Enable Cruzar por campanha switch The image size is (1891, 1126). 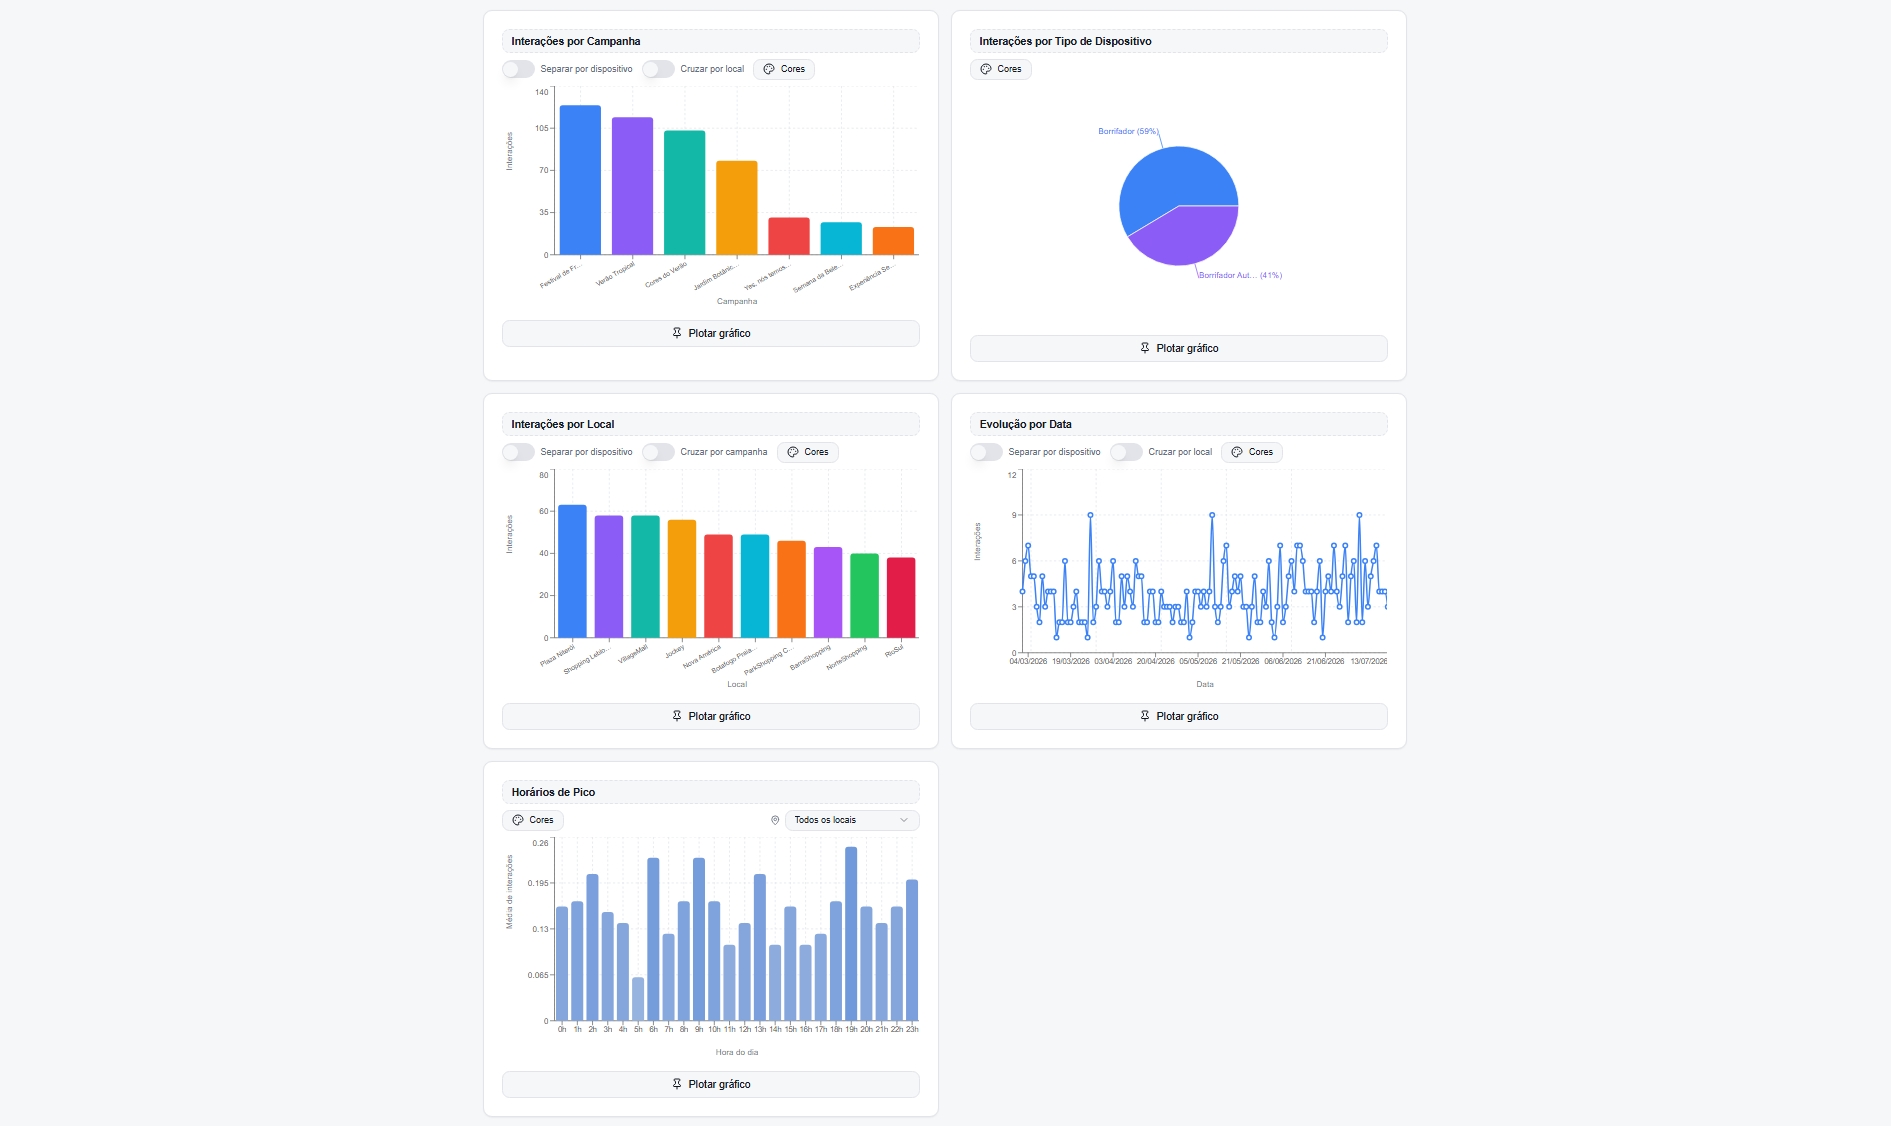pyautogui.click(x=658, y=452)
